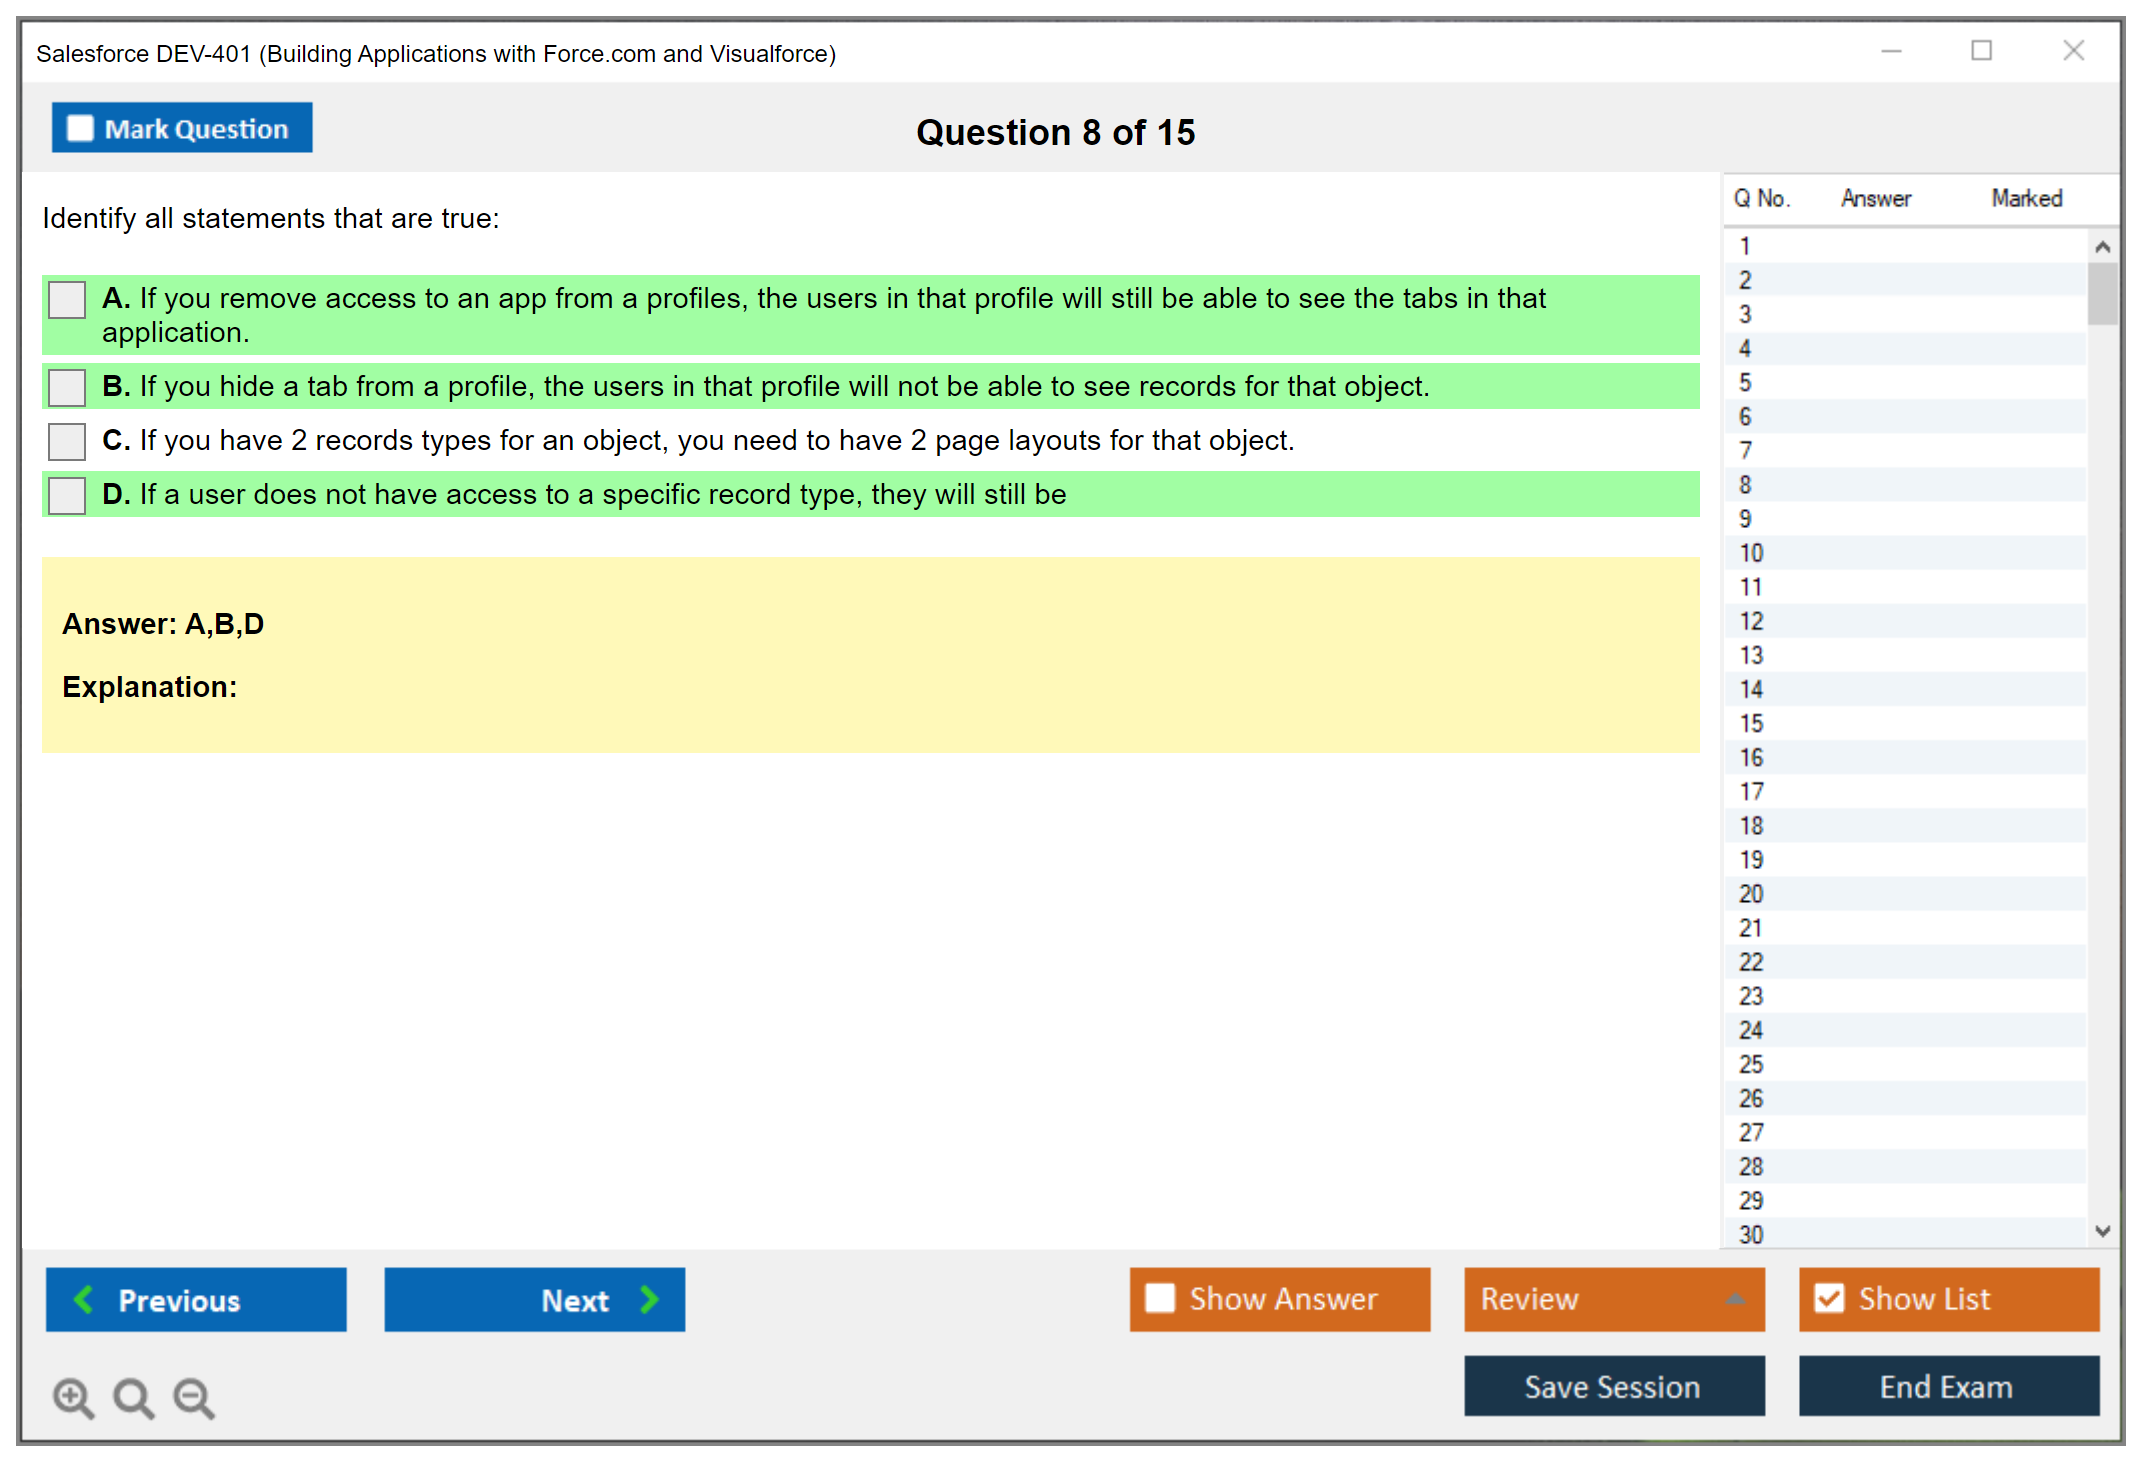Image resolution: width=2150 pixels, height=1470 pixels.
Task: Maximize the exam window
Action: [x=1981, y=51]
